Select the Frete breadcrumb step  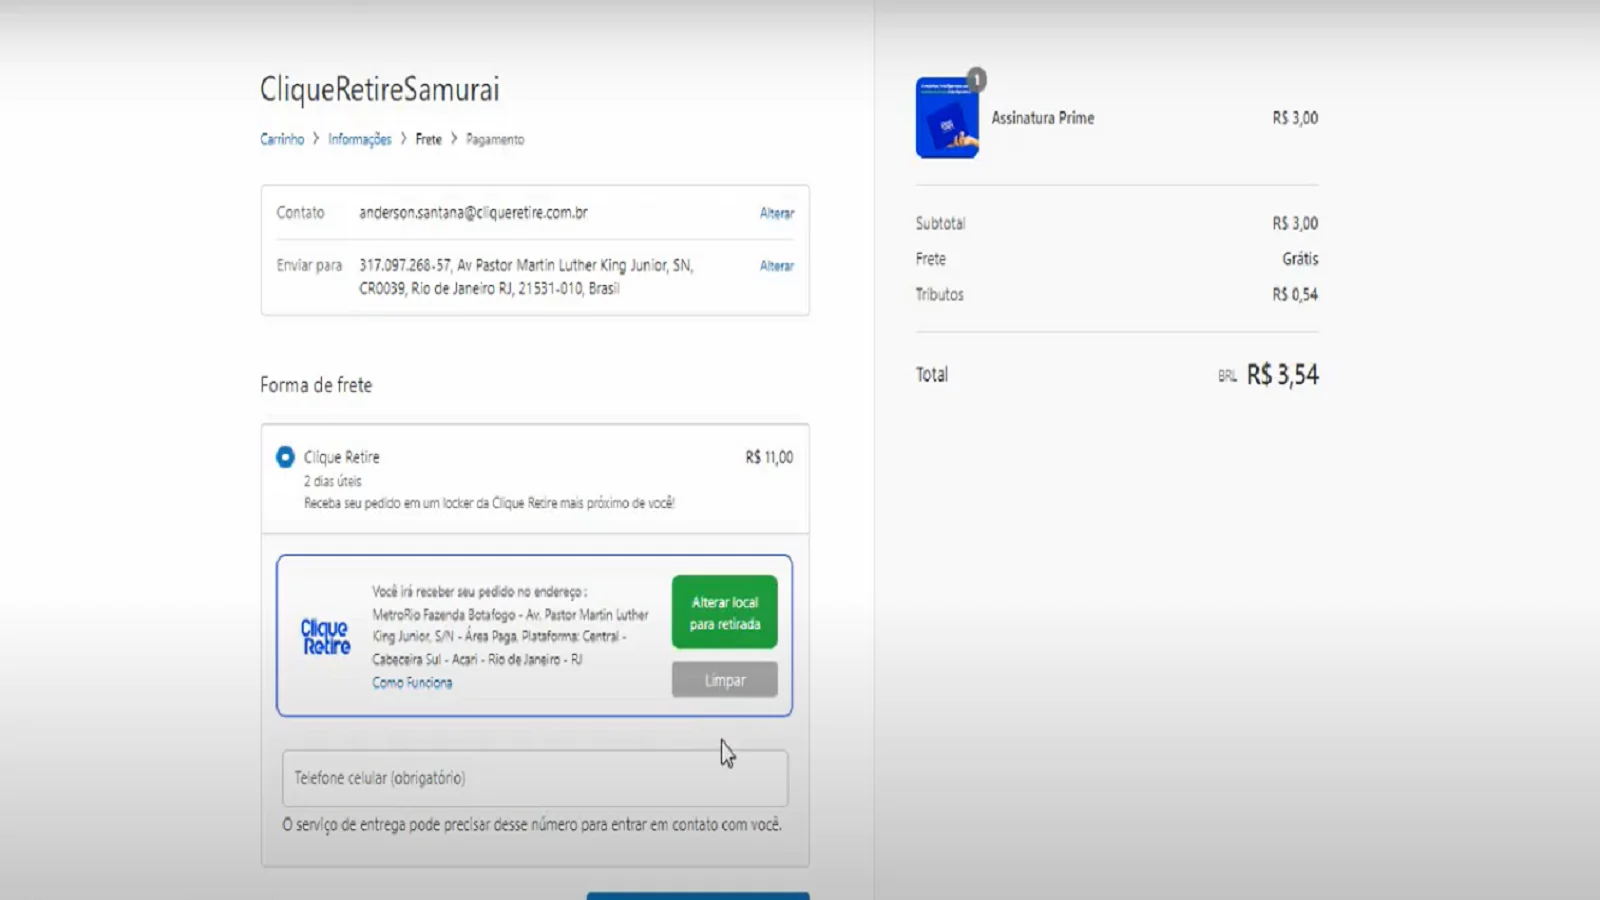click(428, 139)
